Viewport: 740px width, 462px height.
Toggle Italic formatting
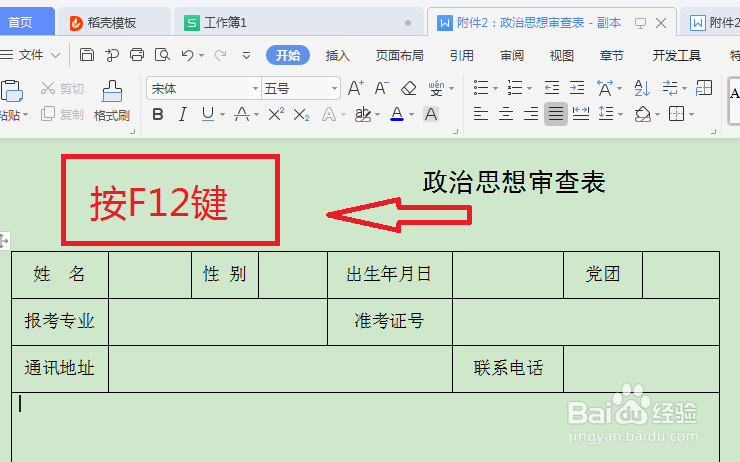183,114
